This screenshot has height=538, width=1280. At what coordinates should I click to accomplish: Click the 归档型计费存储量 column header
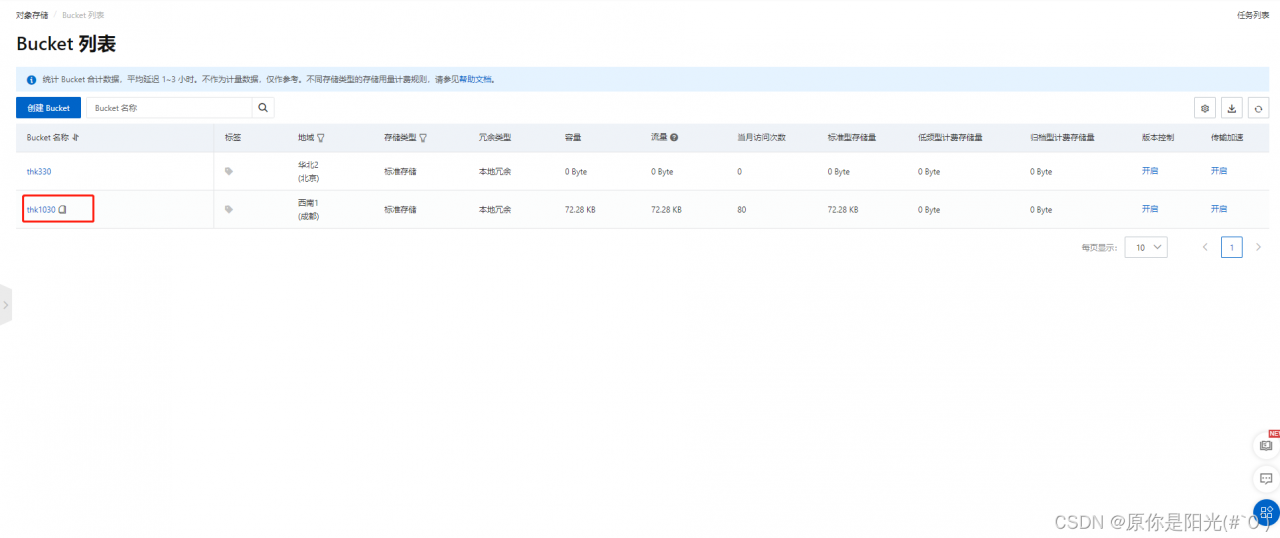1062,138
